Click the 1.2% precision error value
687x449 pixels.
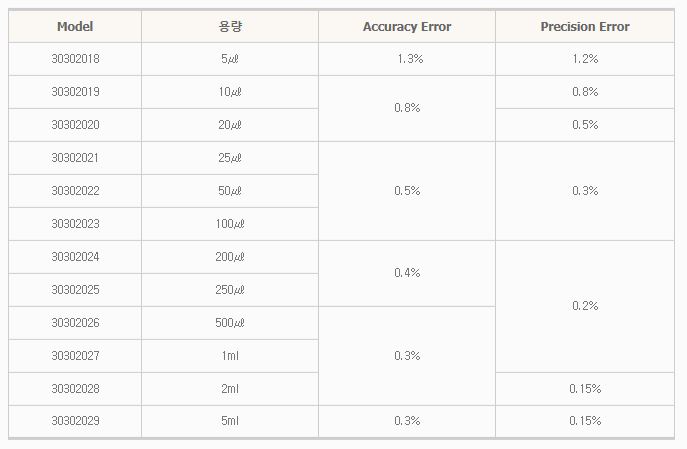pyautogui.click(x=585, y=59)
